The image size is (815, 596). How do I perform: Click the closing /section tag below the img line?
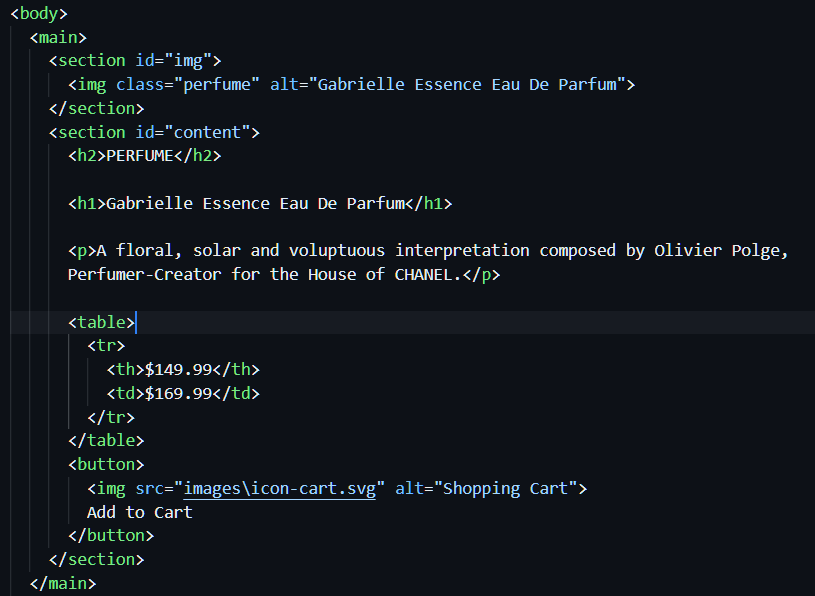coord(97,109)
